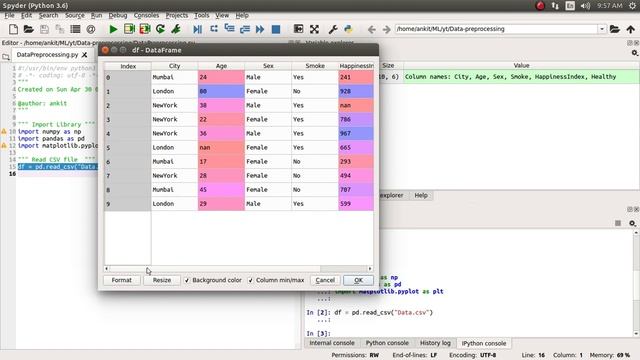Select the nan cell in Age column
Image resolution: width=640 pixels, height=360 pixels.
coord(221,148)
